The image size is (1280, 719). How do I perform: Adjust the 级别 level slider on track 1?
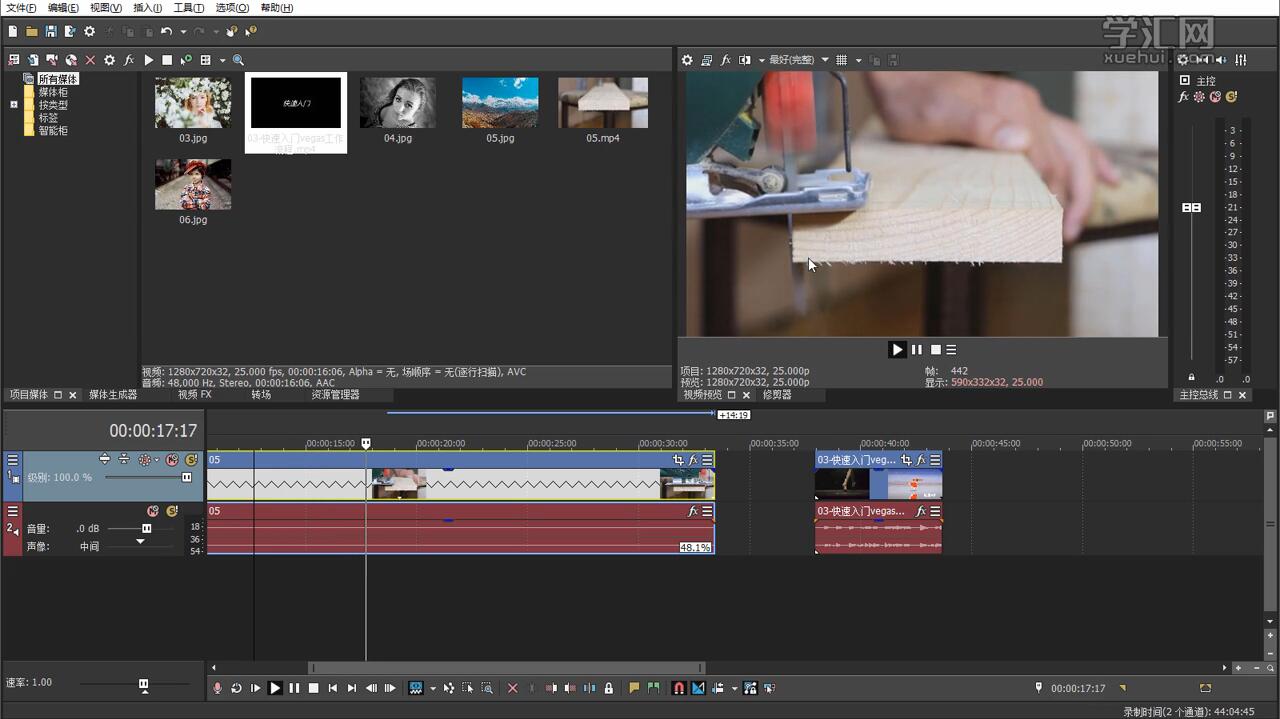click(x=186, y=477)
